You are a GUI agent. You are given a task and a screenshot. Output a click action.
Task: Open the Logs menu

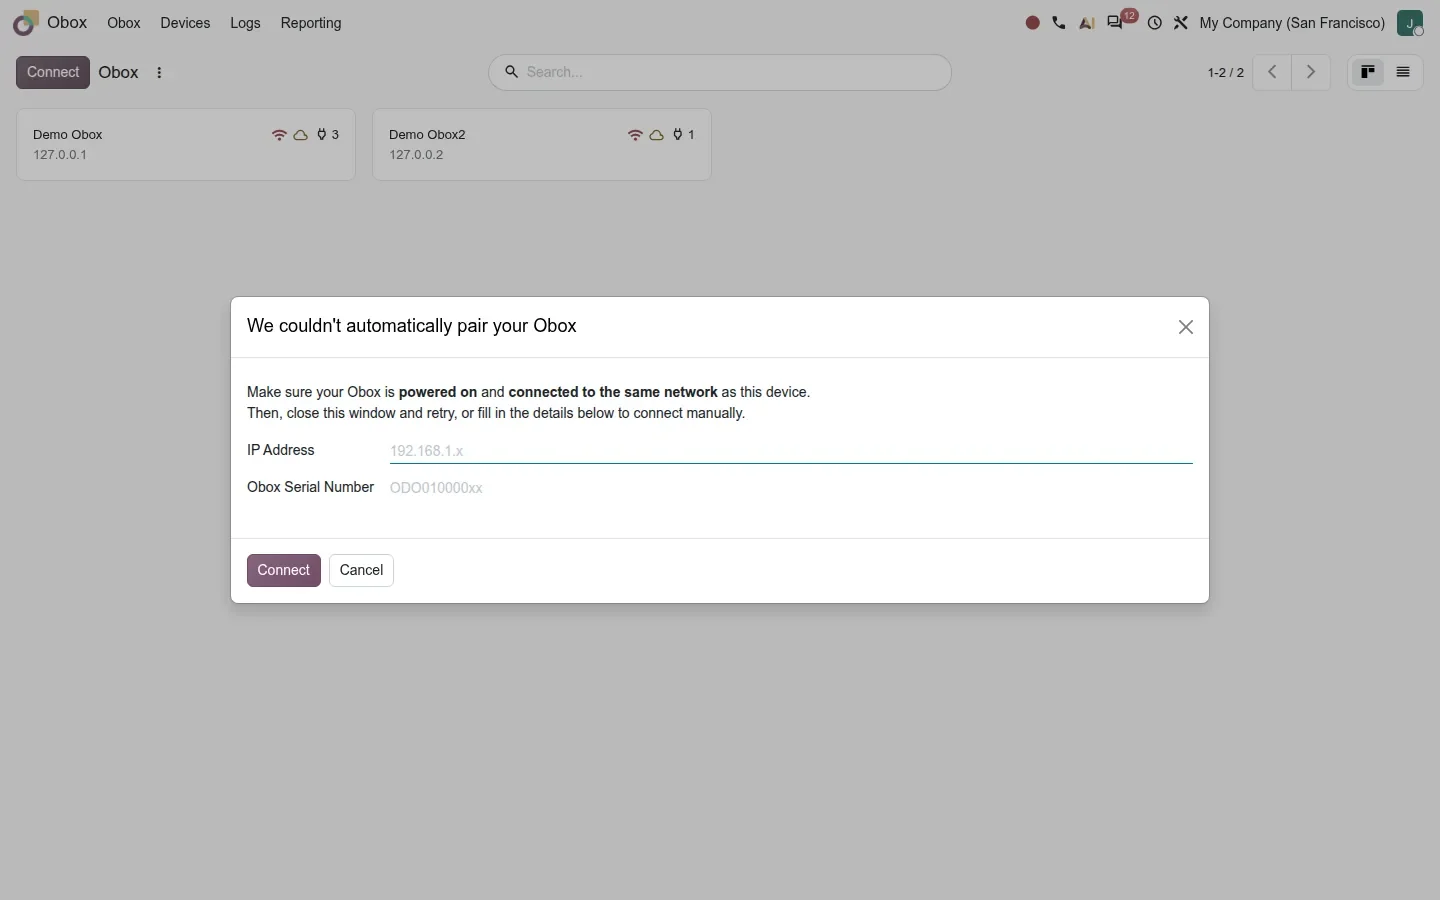[x=245, y=23]
